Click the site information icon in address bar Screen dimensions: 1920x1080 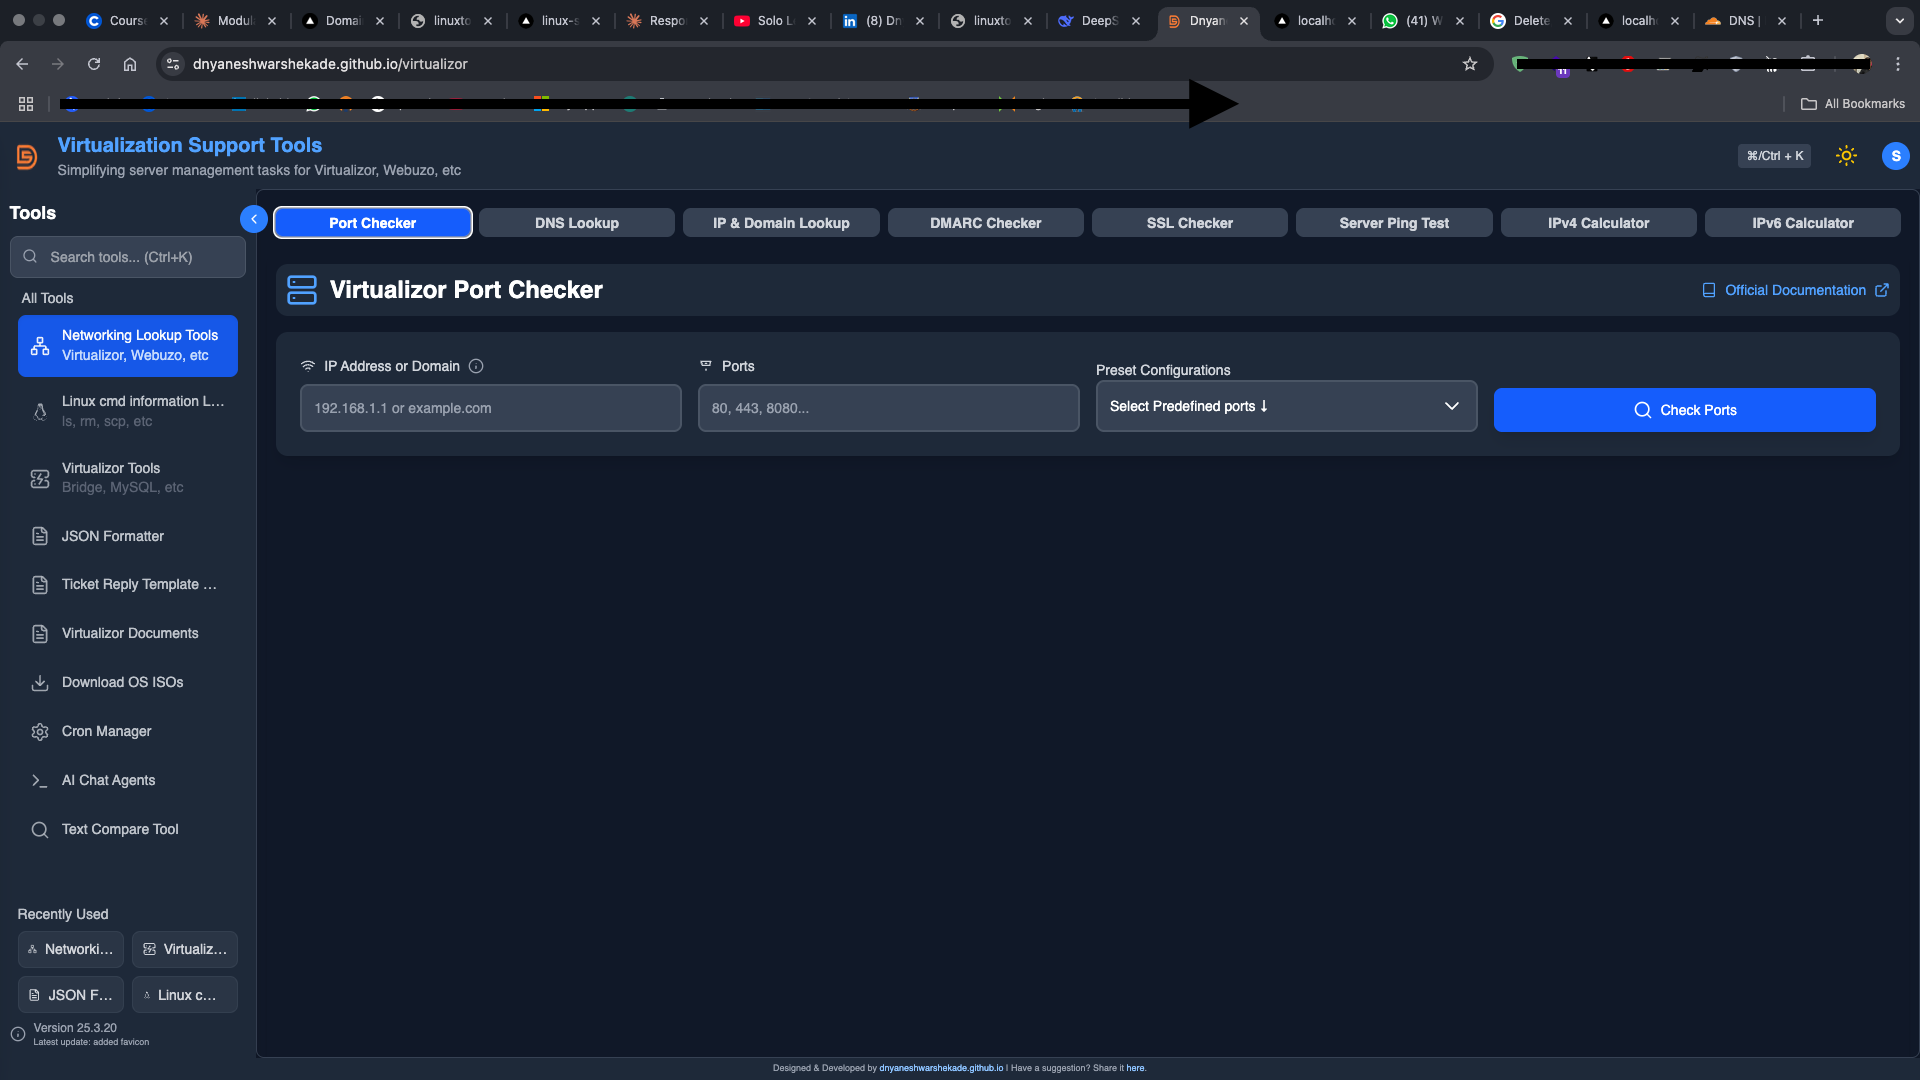[x=173, y=64]
